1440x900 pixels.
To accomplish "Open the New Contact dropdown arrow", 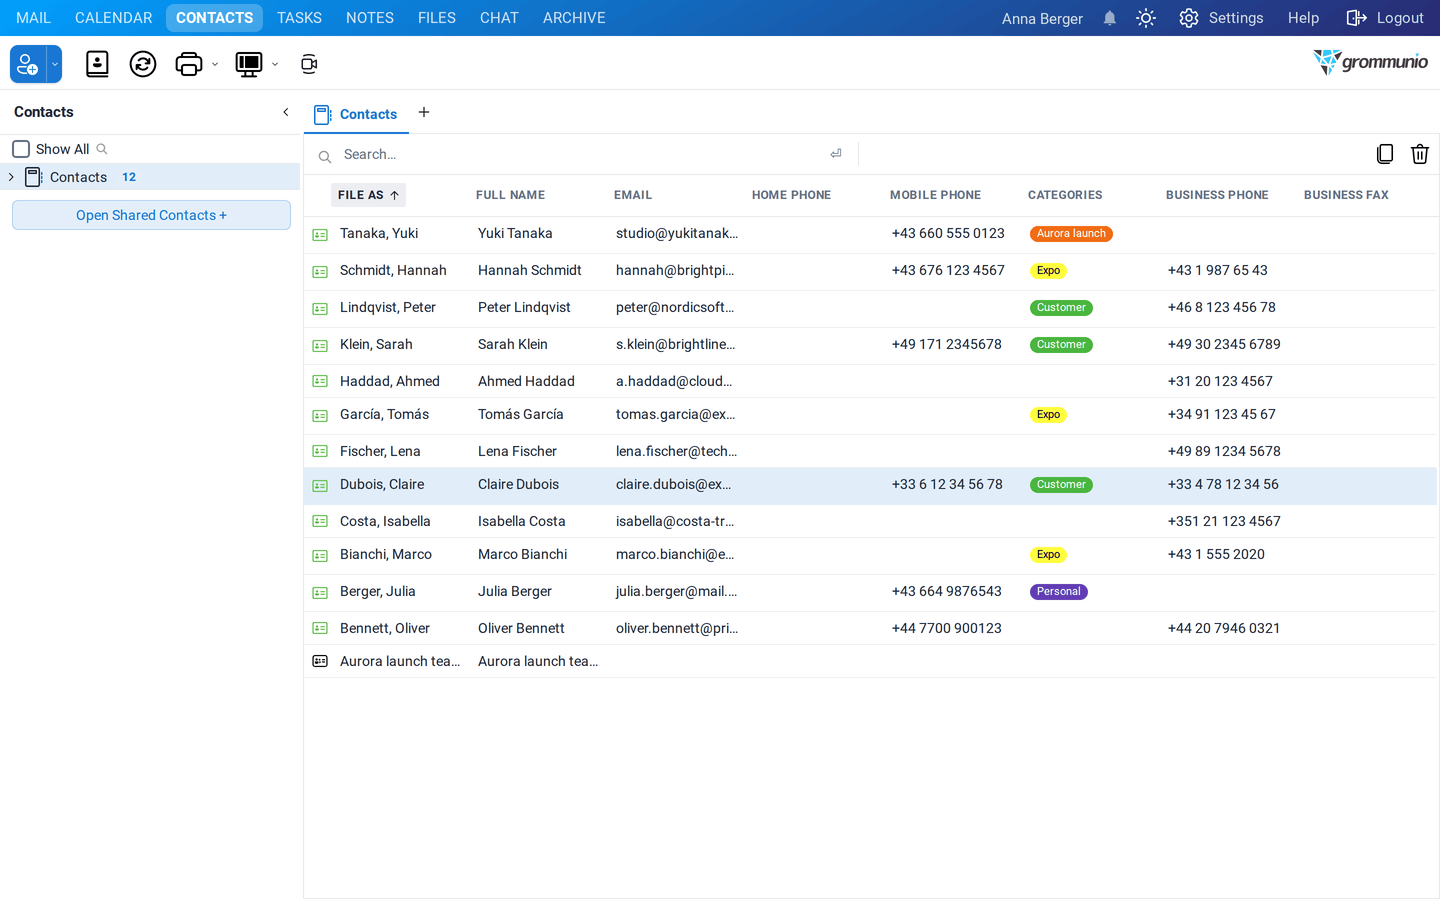I will pyautogui.click(x=55, y=64).
